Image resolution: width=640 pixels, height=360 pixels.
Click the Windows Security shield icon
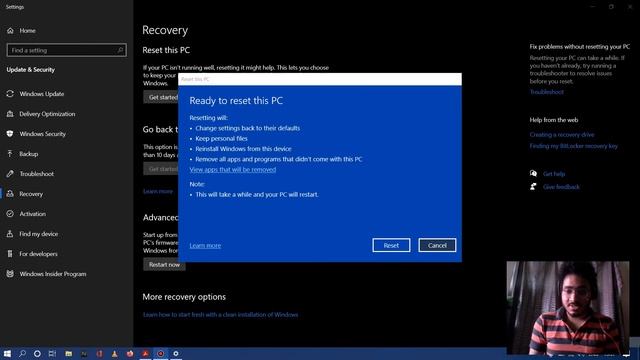pos(10,134)
